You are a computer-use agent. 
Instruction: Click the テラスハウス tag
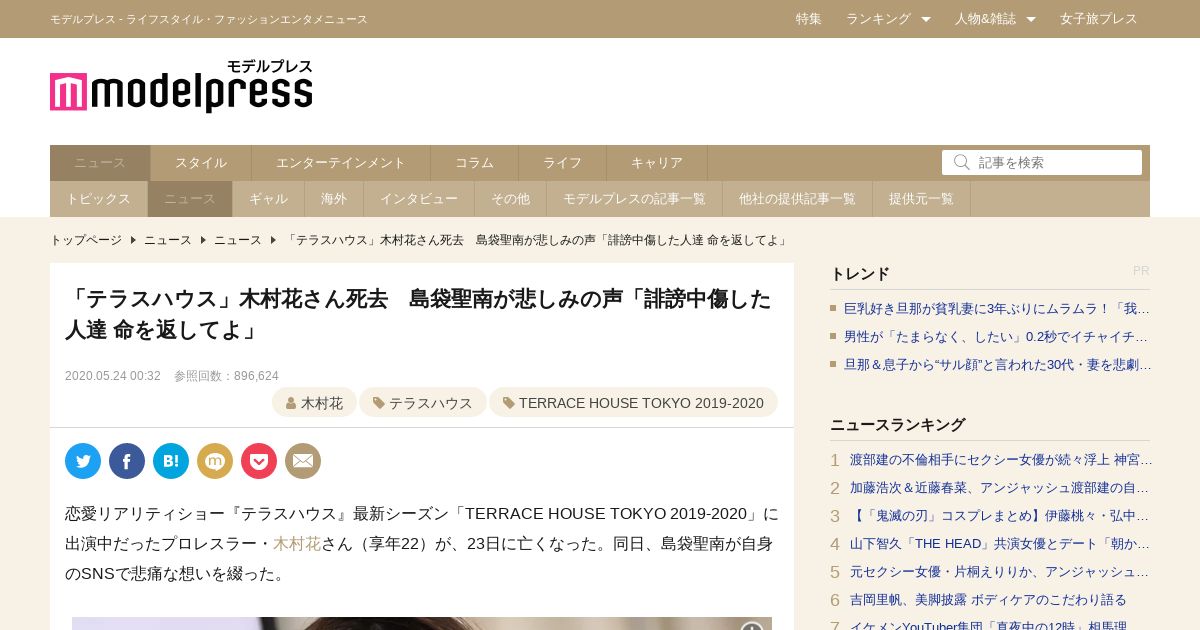(x=423, y=403)
